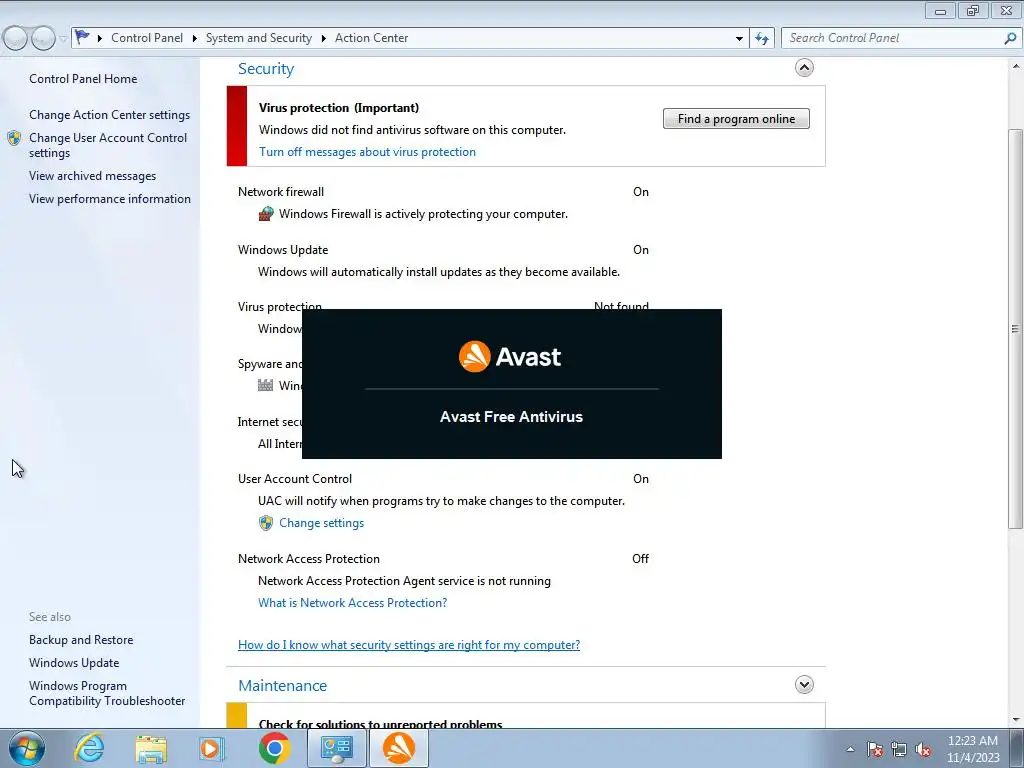
Task: Click the Avast Free Antivirus splash text
Action: coord(511,417)
